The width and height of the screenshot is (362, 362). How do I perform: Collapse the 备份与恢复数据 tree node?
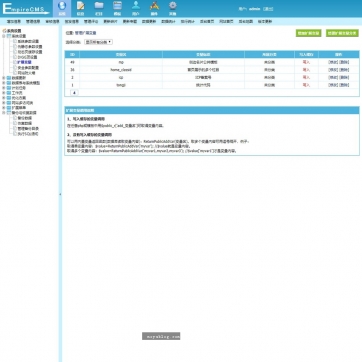[4, 113]
